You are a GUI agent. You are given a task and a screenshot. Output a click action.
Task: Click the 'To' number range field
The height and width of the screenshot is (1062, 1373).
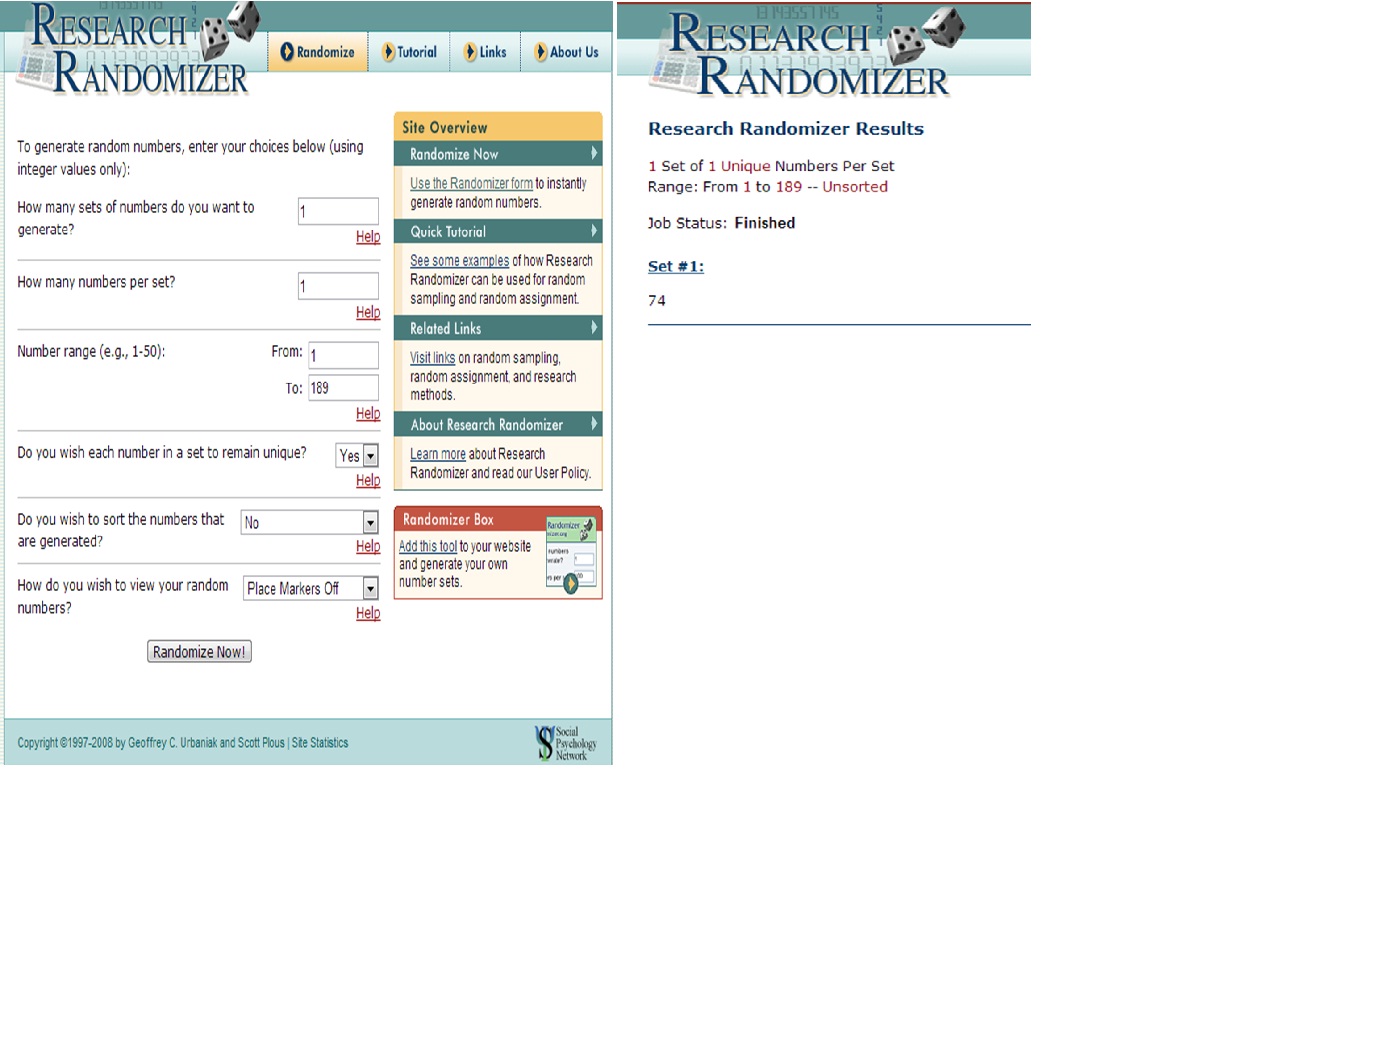click(x=343, y=388)
